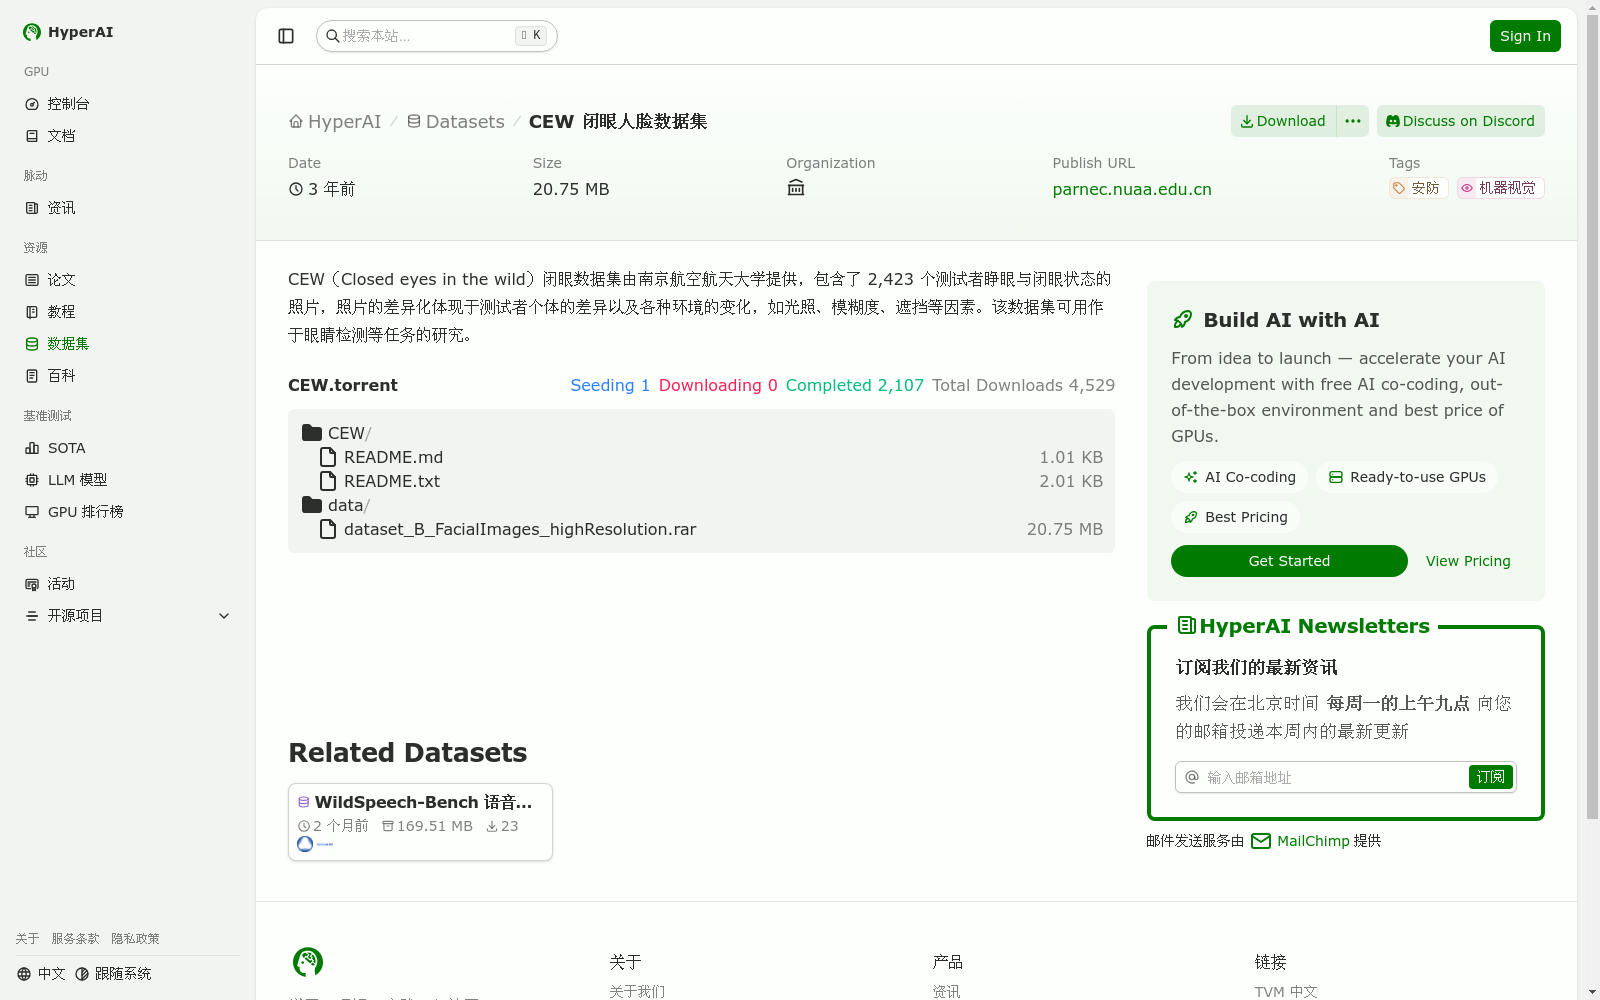Click the site search field
This screenshot has height=1000, width=1600.
[436, 36]
